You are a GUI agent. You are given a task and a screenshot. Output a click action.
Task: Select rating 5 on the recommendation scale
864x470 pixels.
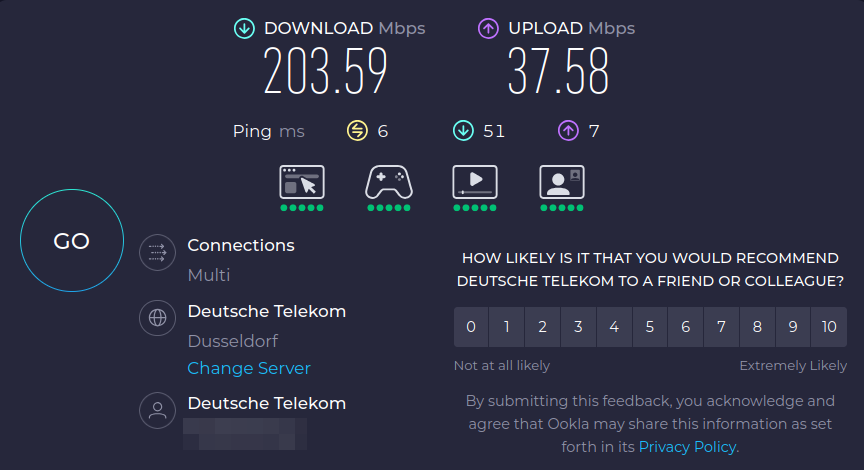[x=650, y=326]
